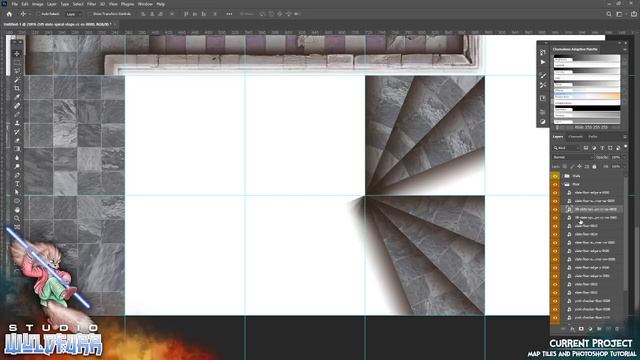Screen dimensions: 640x360
Task: Click the lock position icon in Layers
Action: click(x=579, y=166)
